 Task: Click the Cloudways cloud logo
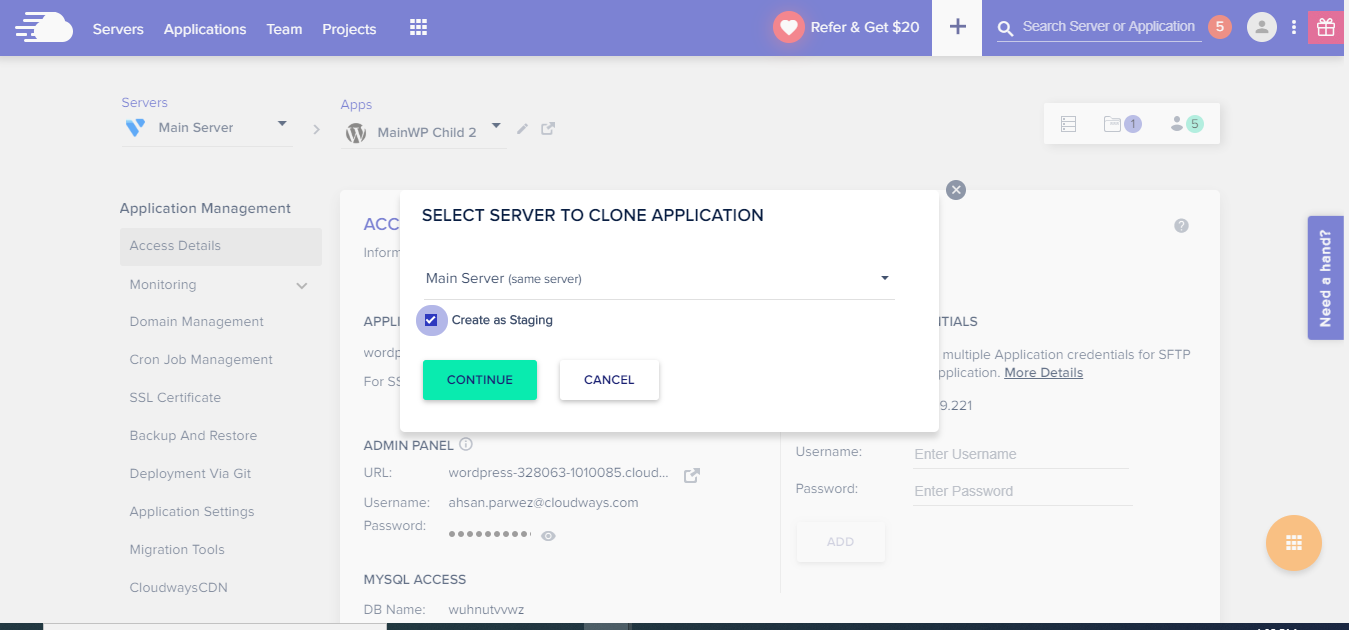tap(44, 27)
